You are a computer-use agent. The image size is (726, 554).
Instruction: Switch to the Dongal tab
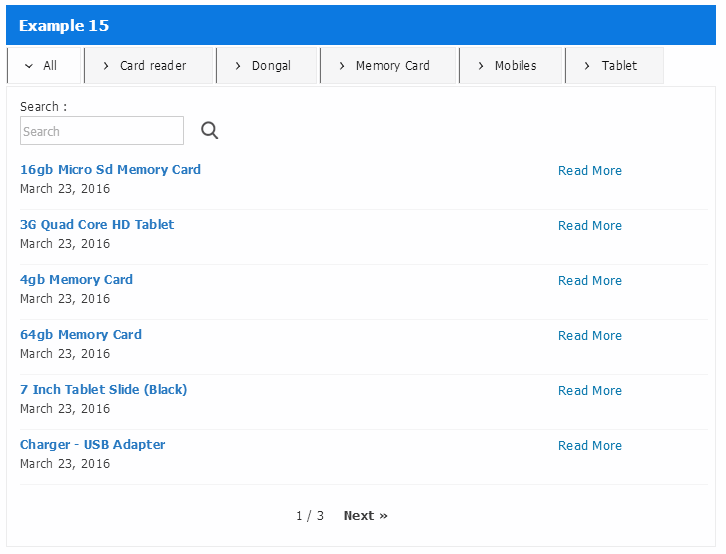click(x=267, y=65)
